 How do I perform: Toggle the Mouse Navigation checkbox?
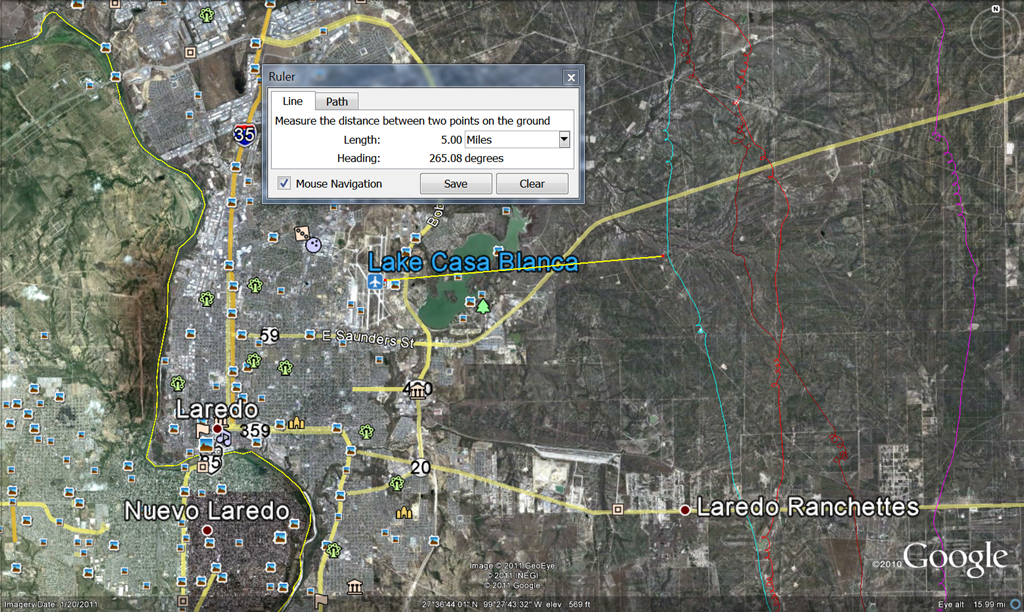285,184
